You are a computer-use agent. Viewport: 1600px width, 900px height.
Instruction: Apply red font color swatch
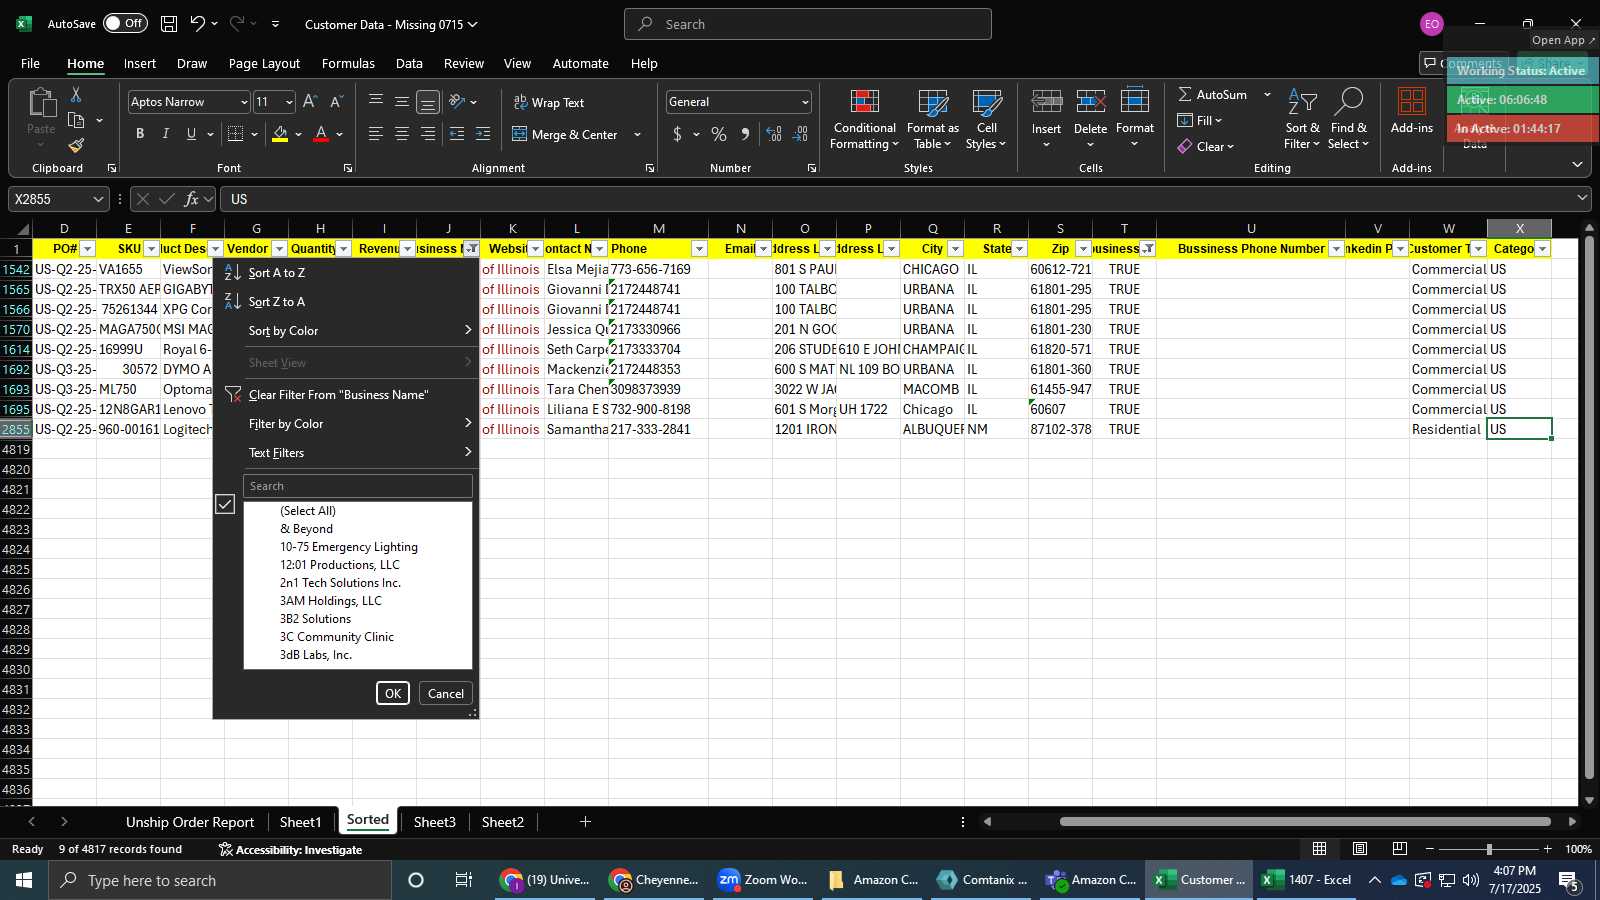(x=321, y=134)
